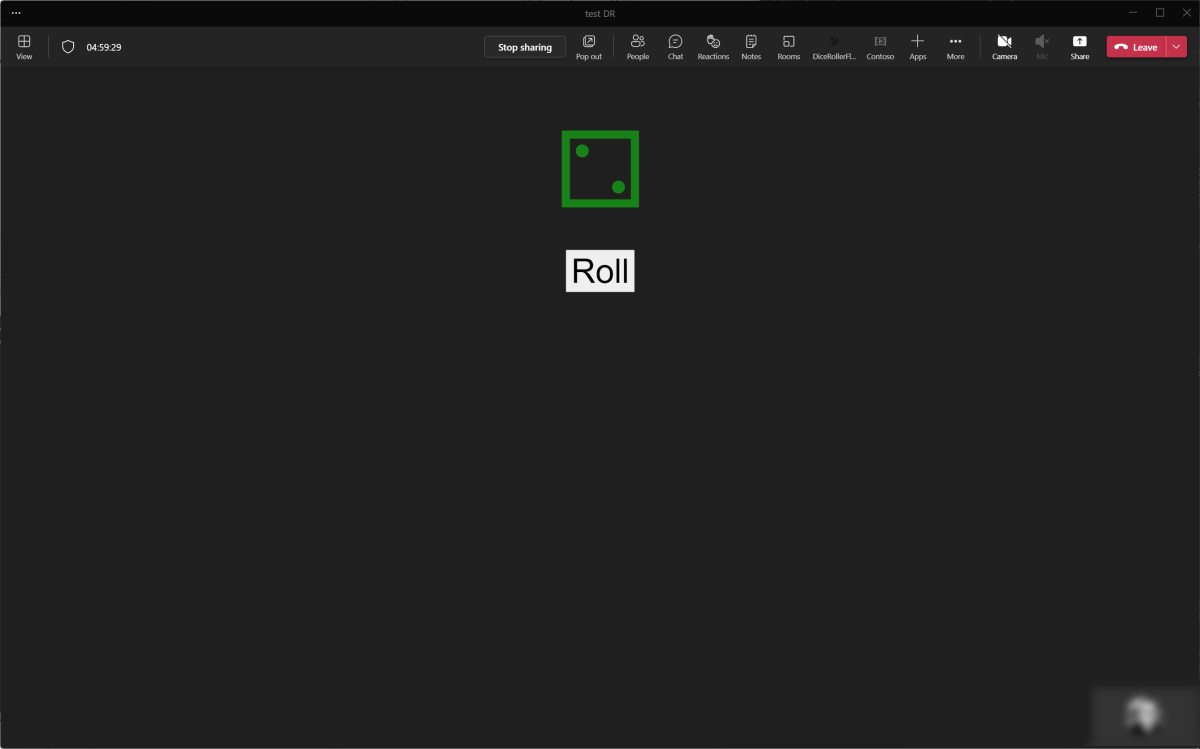Open the People panel

638,47
